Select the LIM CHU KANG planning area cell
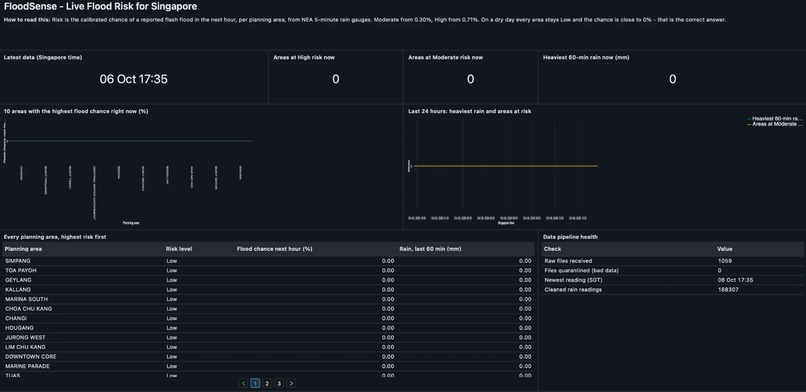 coord(25,347)
